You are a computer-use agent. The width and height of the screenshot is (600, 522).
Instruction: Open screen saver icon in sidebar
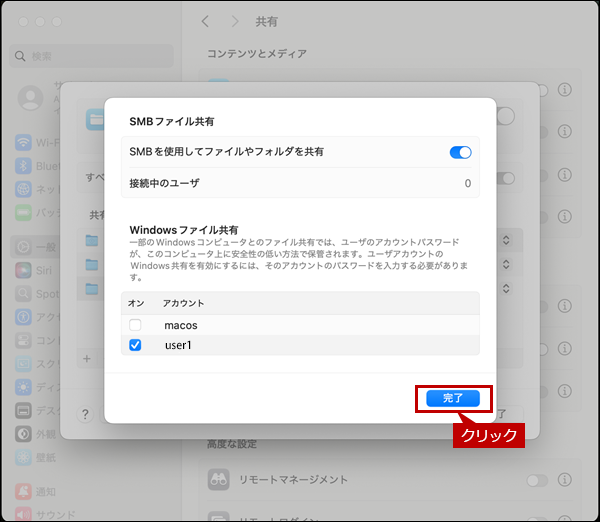(23, 364)
